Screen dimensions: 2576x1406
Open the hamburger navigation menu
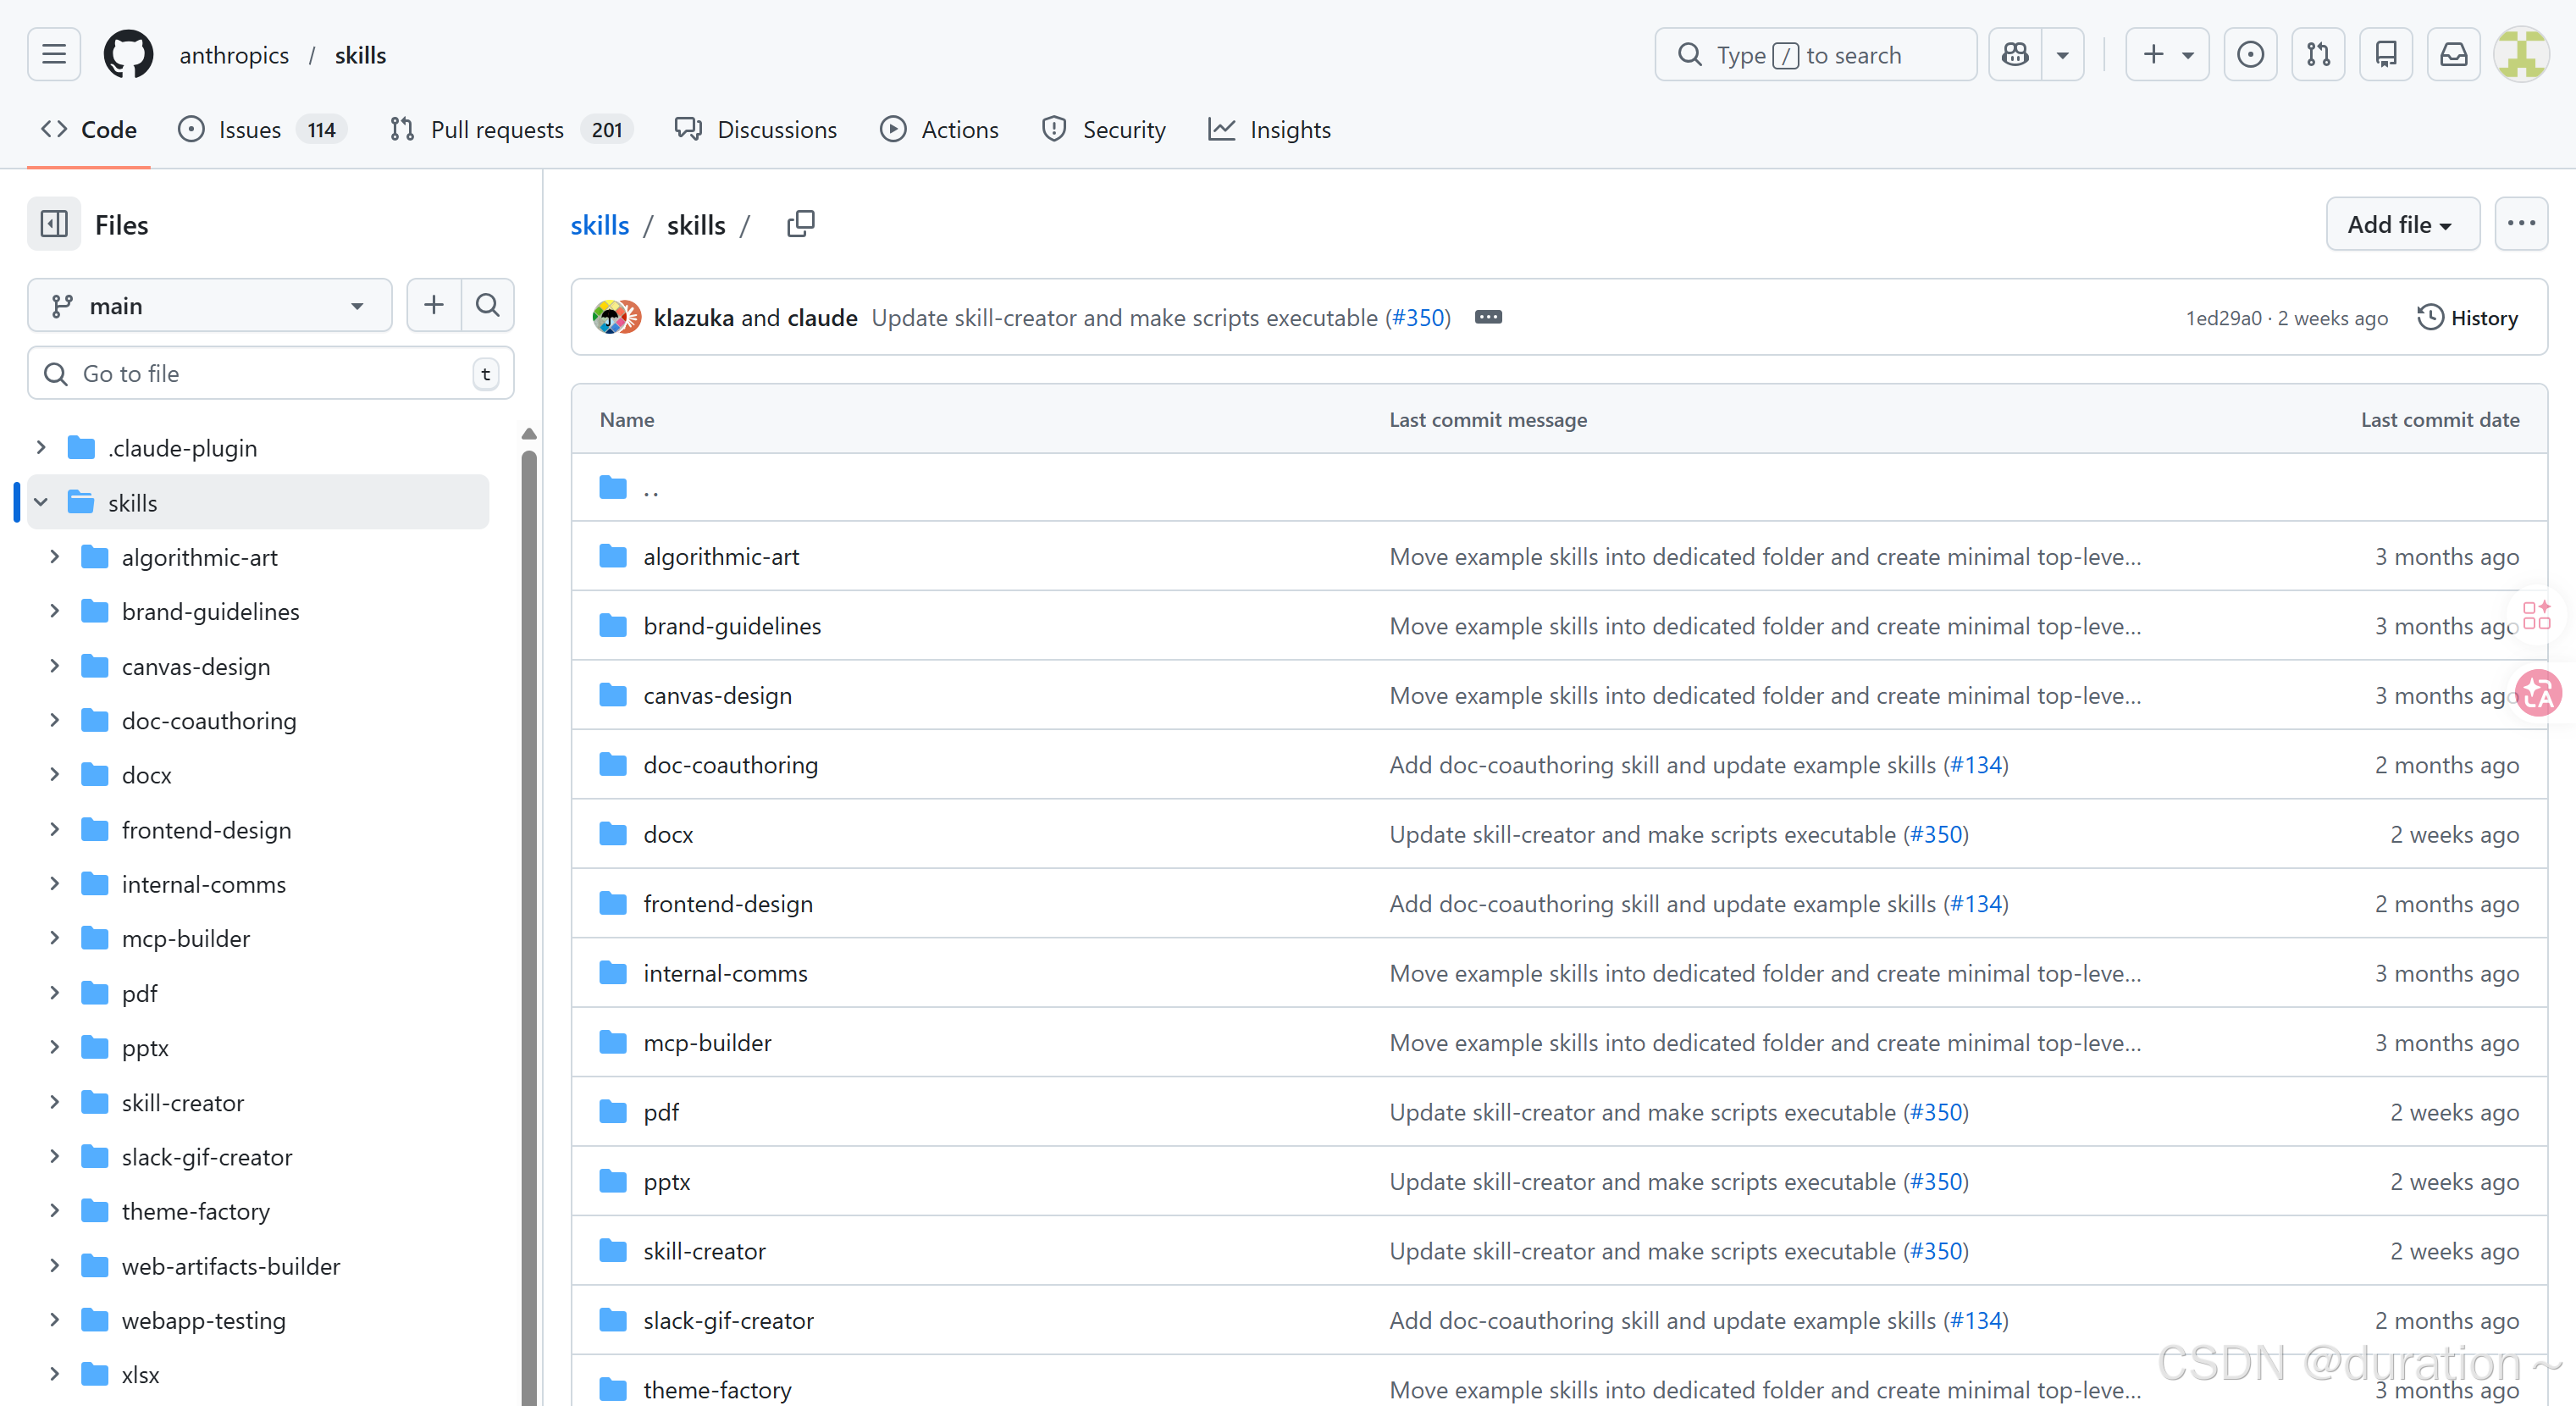point(54,54)
